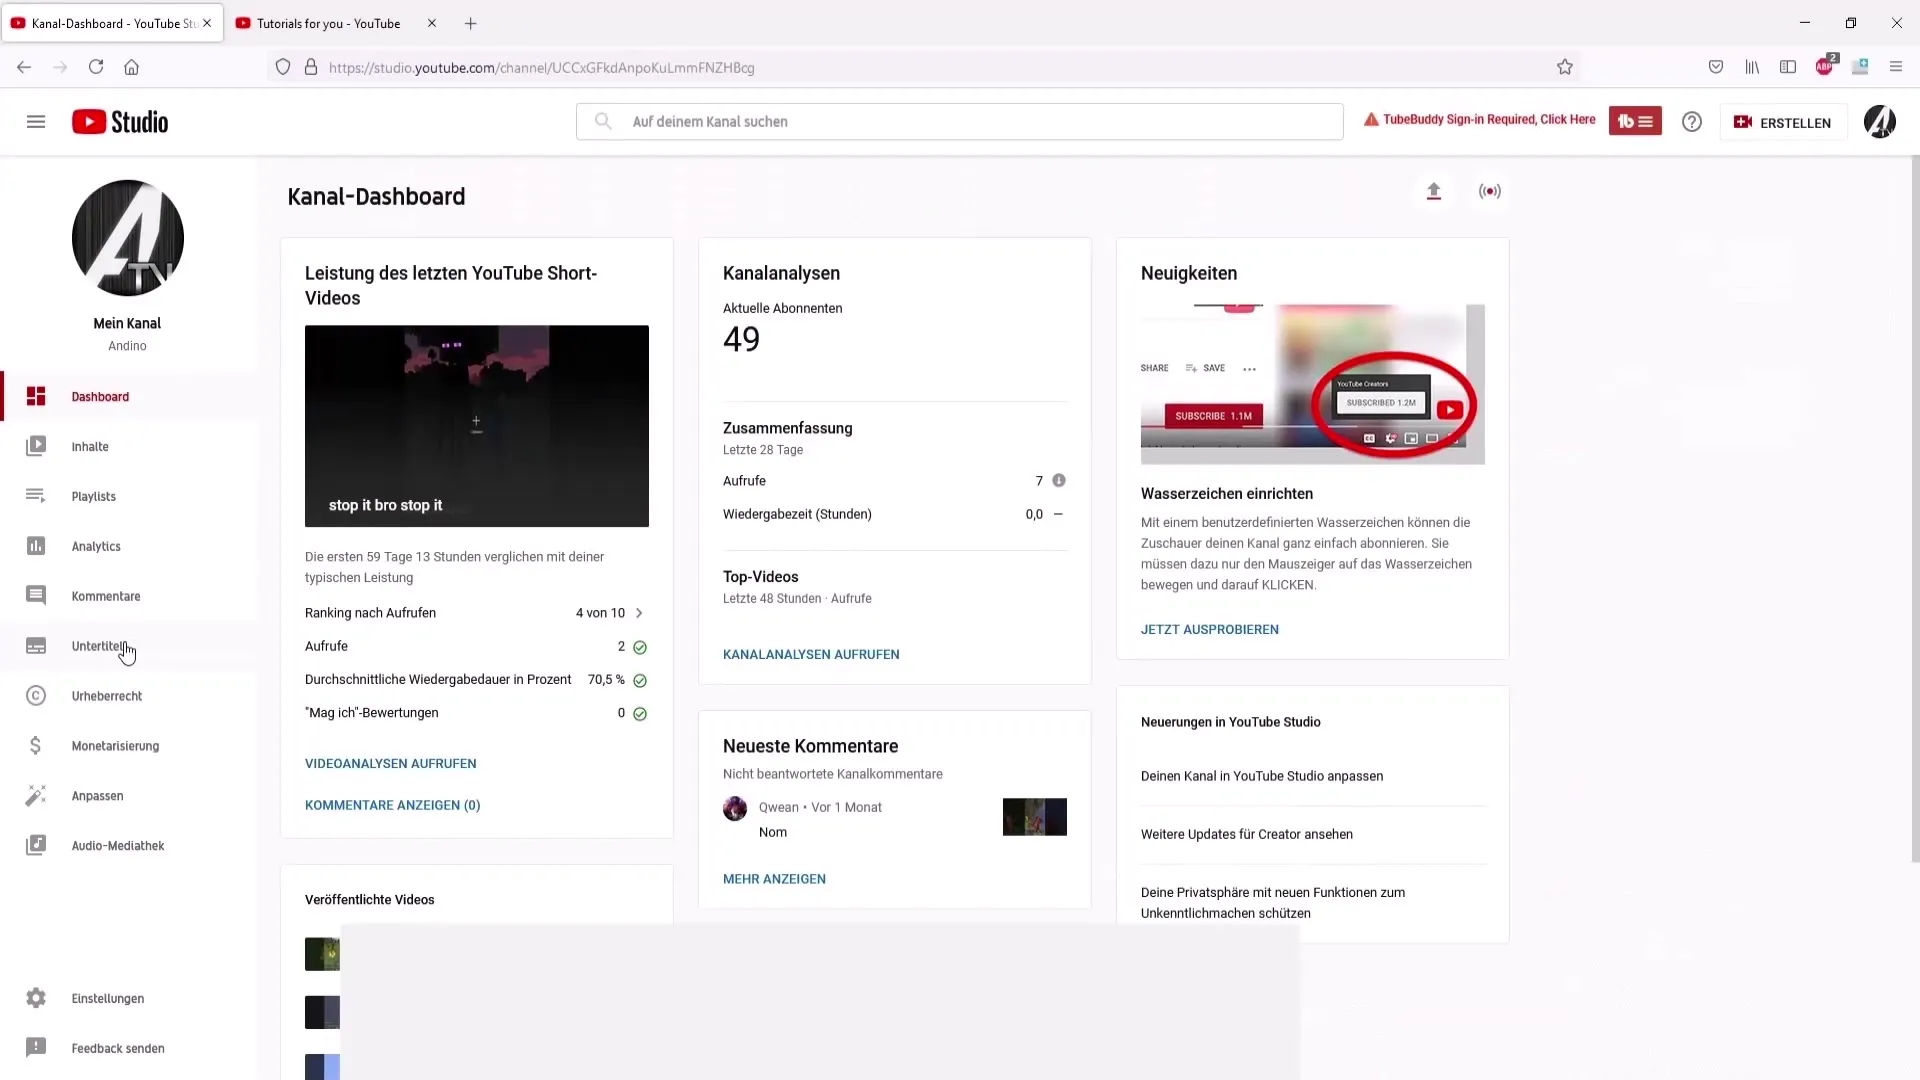Screen dimensions: 1920x1080
Task: Select the Kommentare sidebar icon
Action: click(36, 595)
